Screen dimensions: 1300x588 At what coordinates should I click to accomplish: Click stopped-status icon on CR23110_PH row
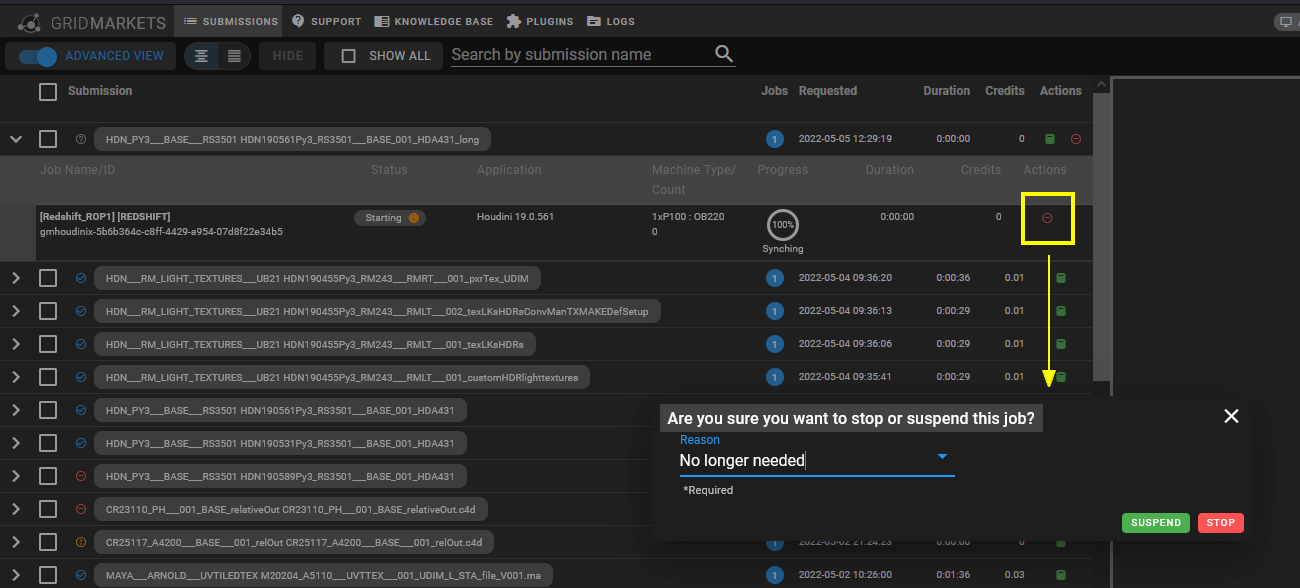pos(81,509)
